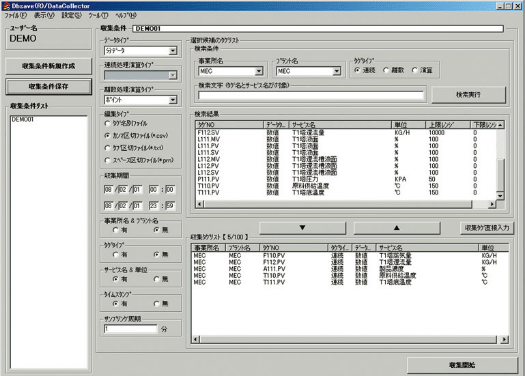Select the L112.PV row in search results
Image resolution: width=525 pixels, height=376 pixels.
tap(347, 166)
